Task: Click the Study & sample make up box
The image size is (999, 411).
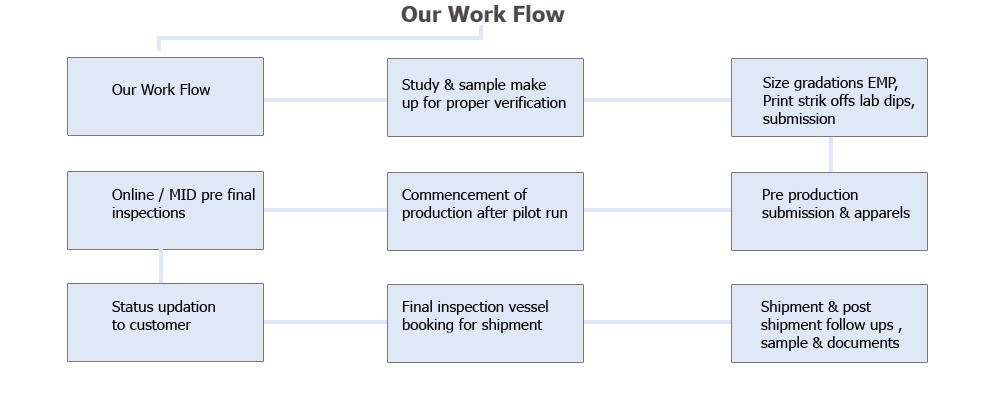Action: pos(485,96)
